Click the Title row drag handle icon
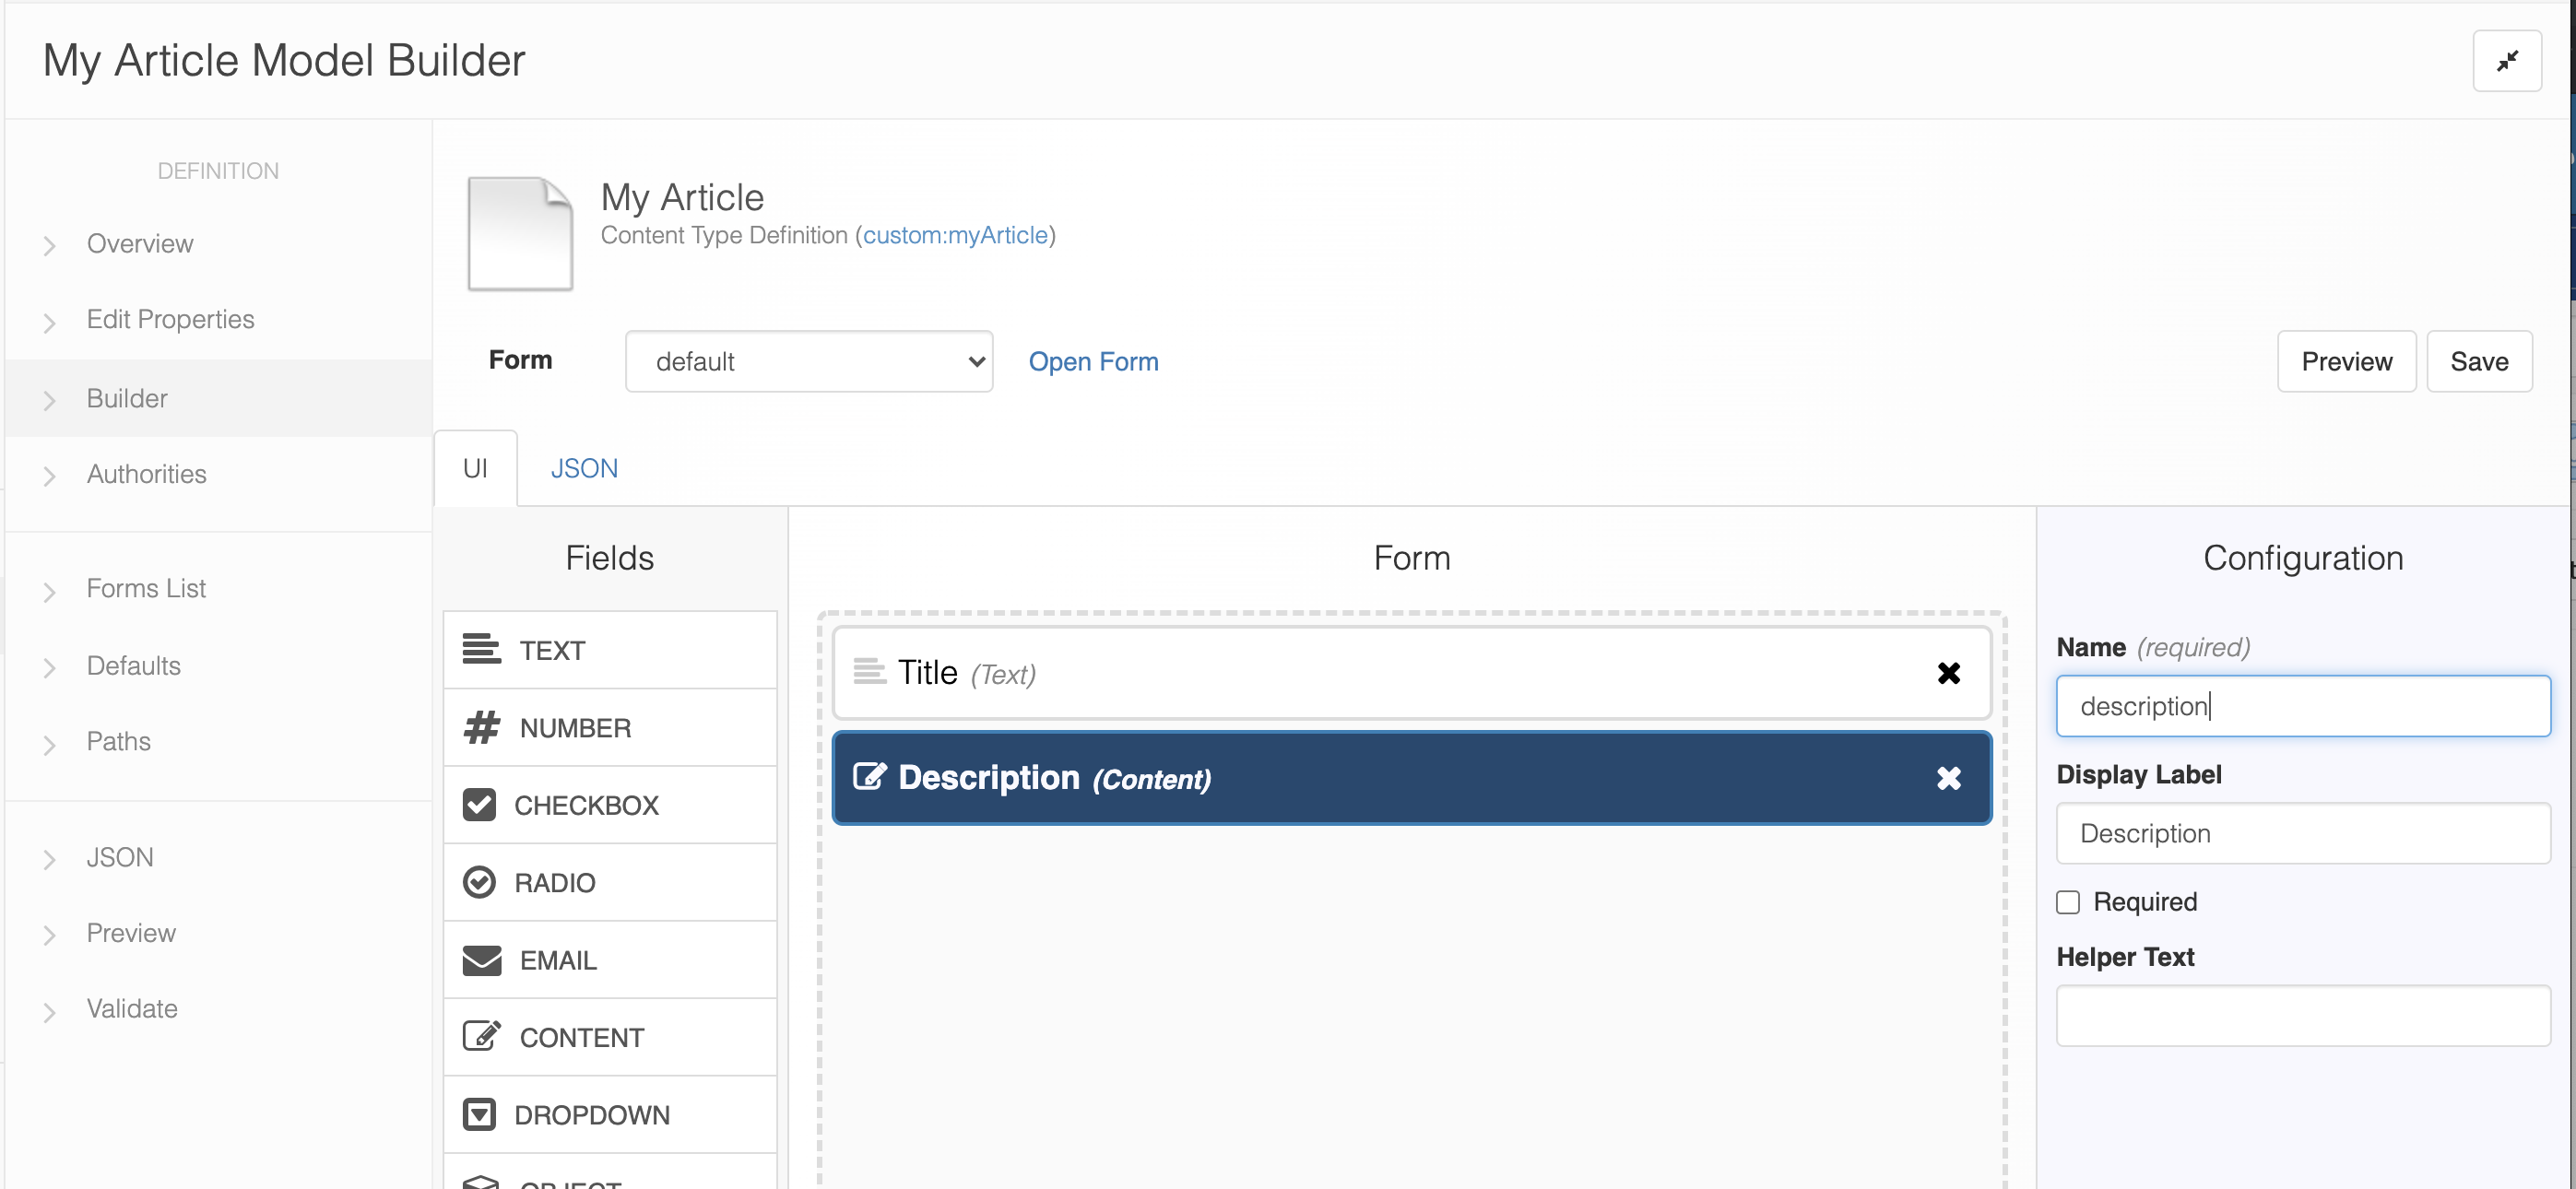The image size is (2576, 1189). click(869, 672)
